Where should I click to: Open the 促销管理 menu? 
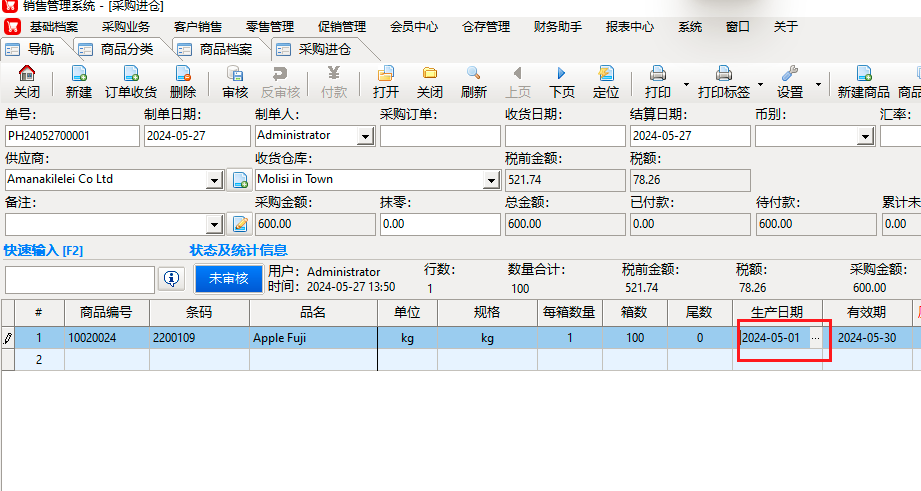pos(342,27)
